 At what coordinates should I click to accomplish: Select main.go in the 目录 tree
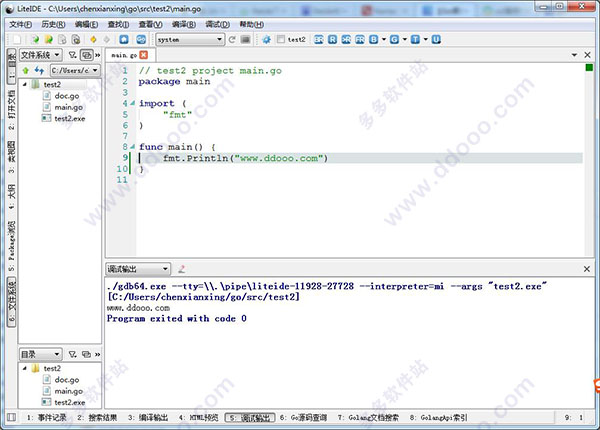click(x=68, y=391)
